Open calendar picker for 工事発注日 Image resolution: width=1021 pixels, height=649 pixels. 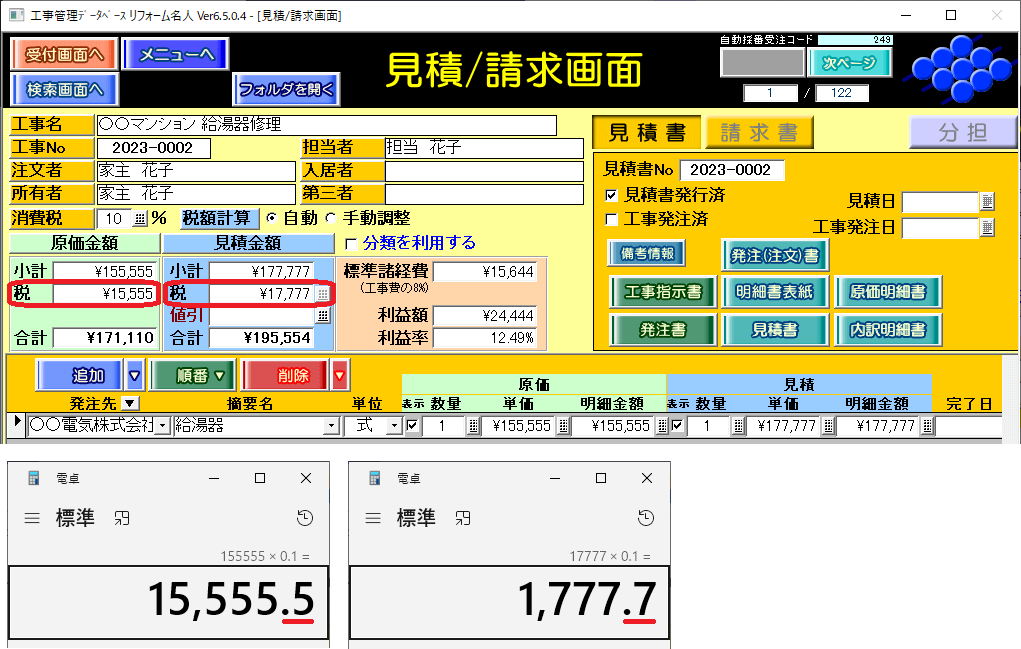(987, 228)
